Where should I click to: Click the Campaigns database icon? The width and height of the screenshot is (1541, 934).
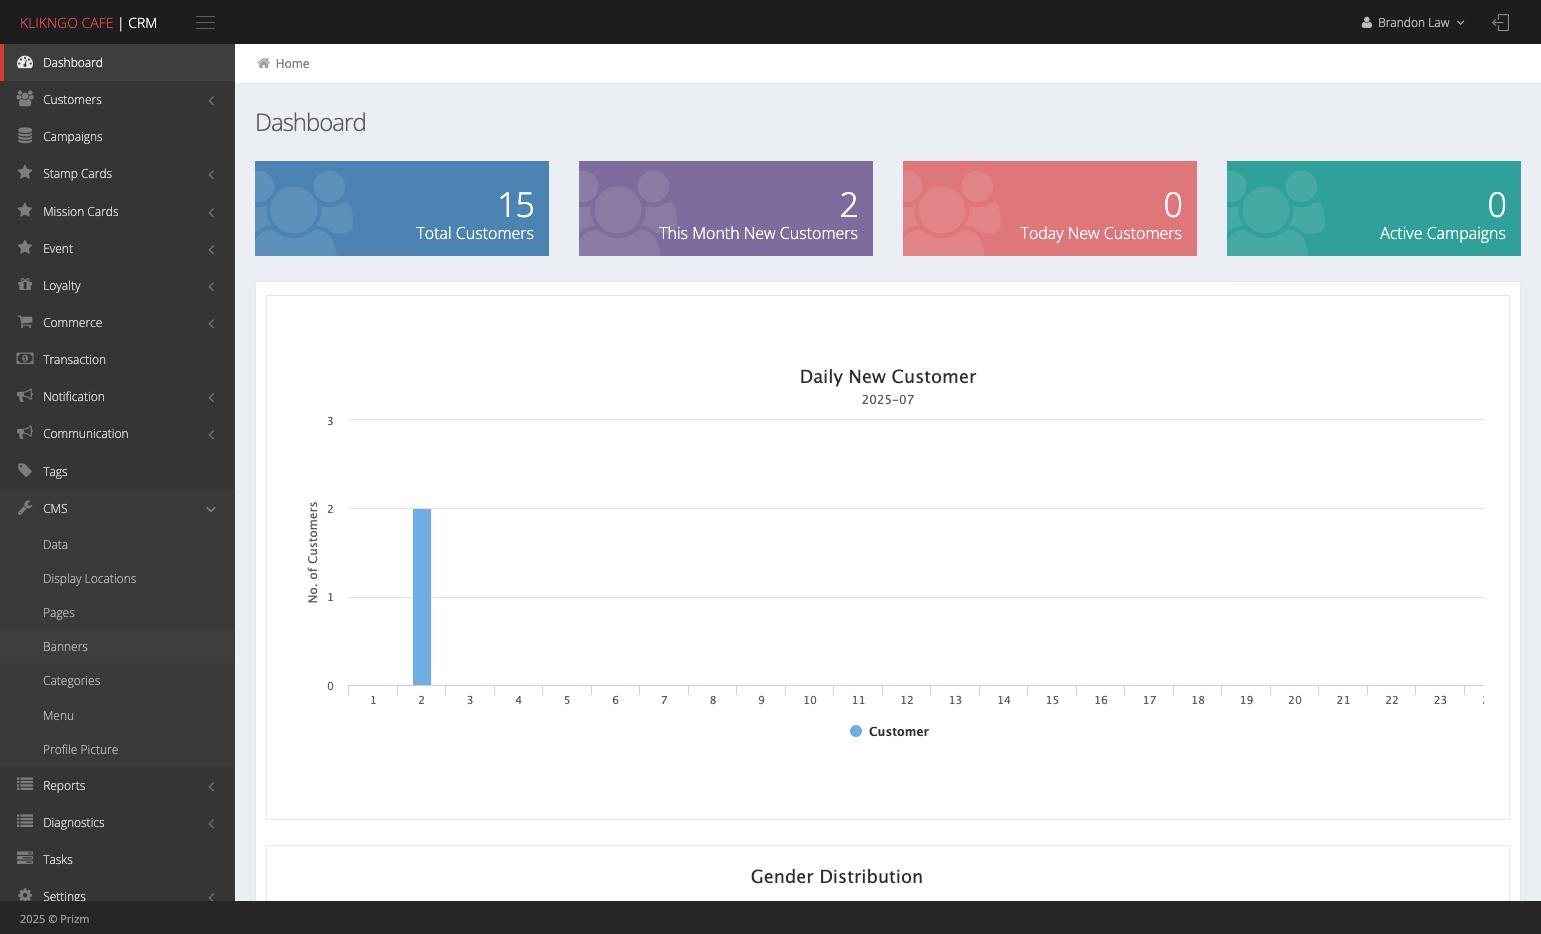(25, 136)
